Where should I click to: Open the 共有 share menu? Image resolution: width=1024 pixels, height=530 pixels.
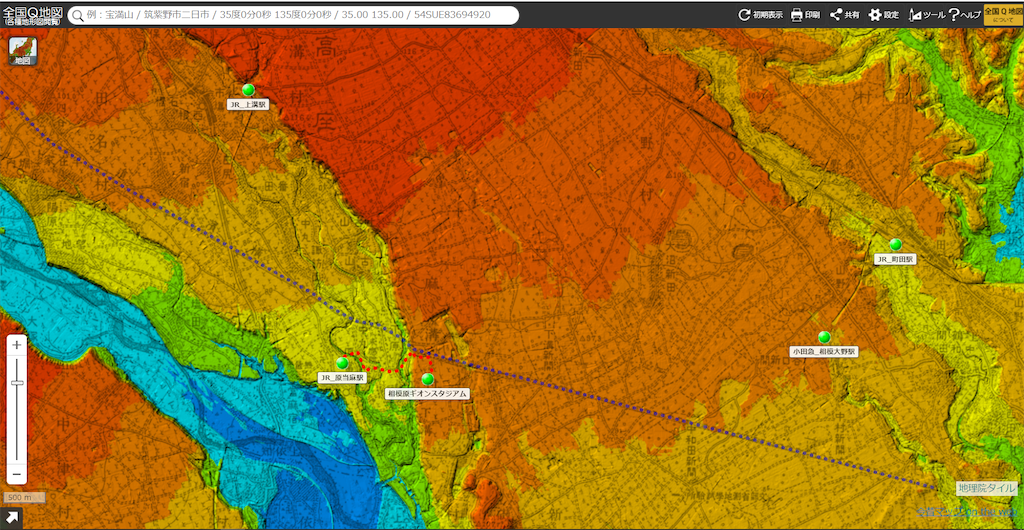(x=844, y=14)
